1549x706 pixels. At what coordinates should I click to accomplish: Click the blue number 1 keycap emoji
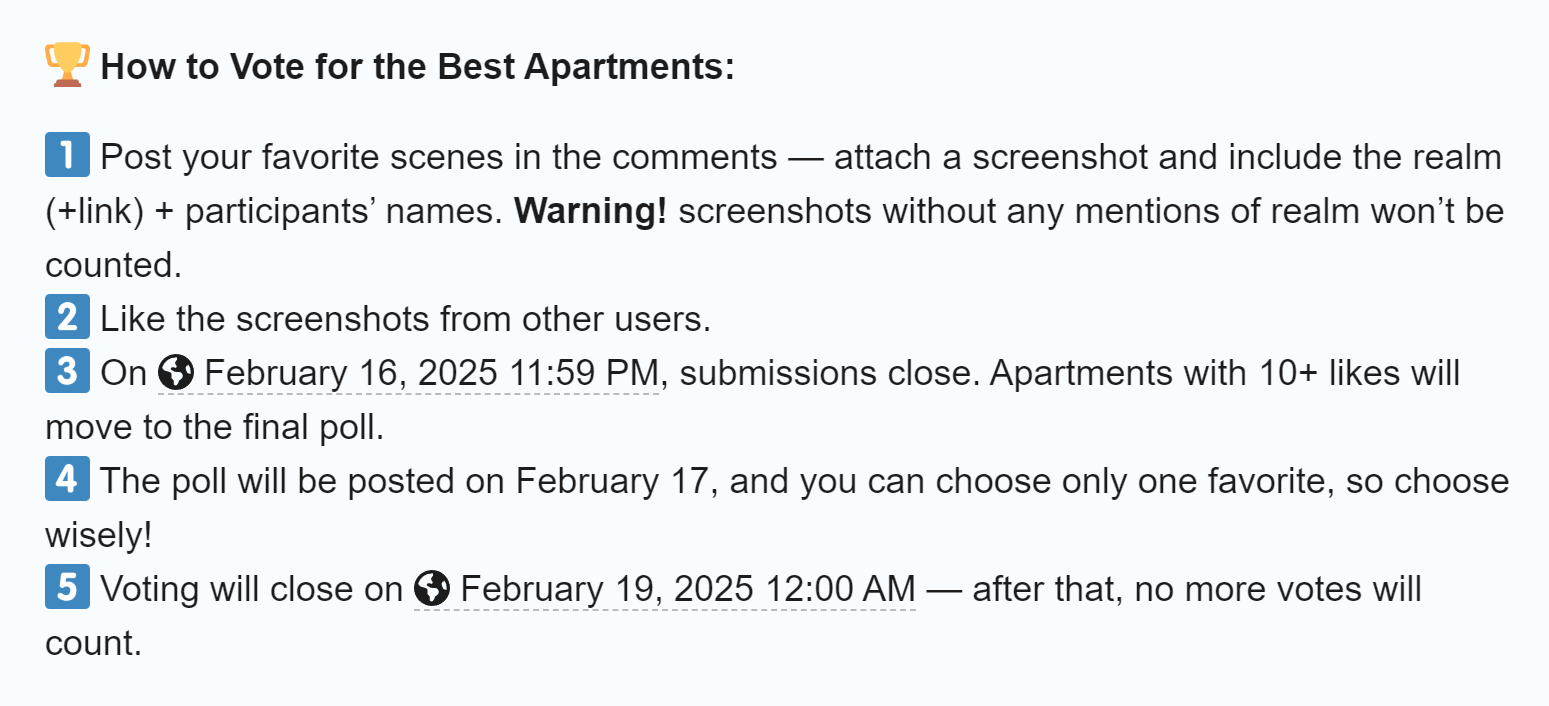(x=68, y=156)
